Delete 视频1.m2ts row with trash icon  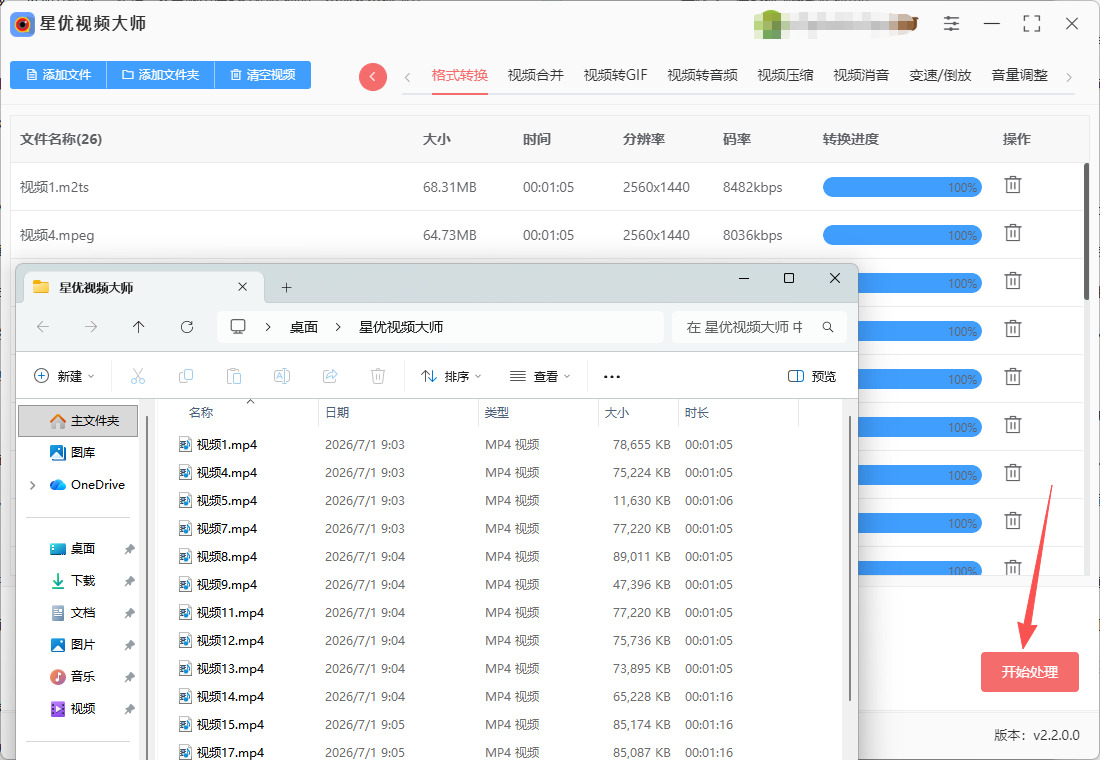[x=1012, y=185]
